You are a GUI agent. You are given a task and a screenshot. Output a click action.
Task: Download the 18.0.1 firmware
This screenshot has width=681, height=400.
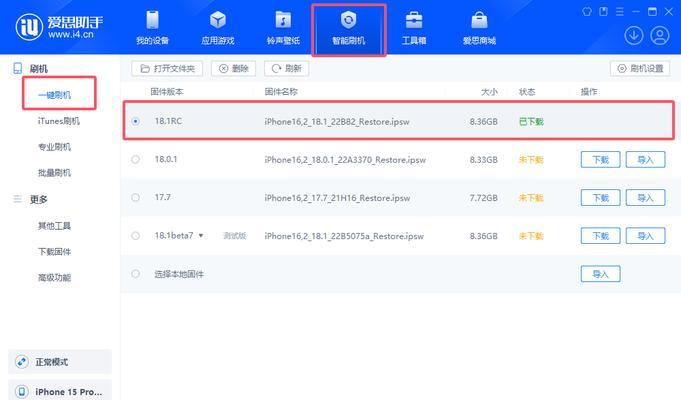pos(601,160)
